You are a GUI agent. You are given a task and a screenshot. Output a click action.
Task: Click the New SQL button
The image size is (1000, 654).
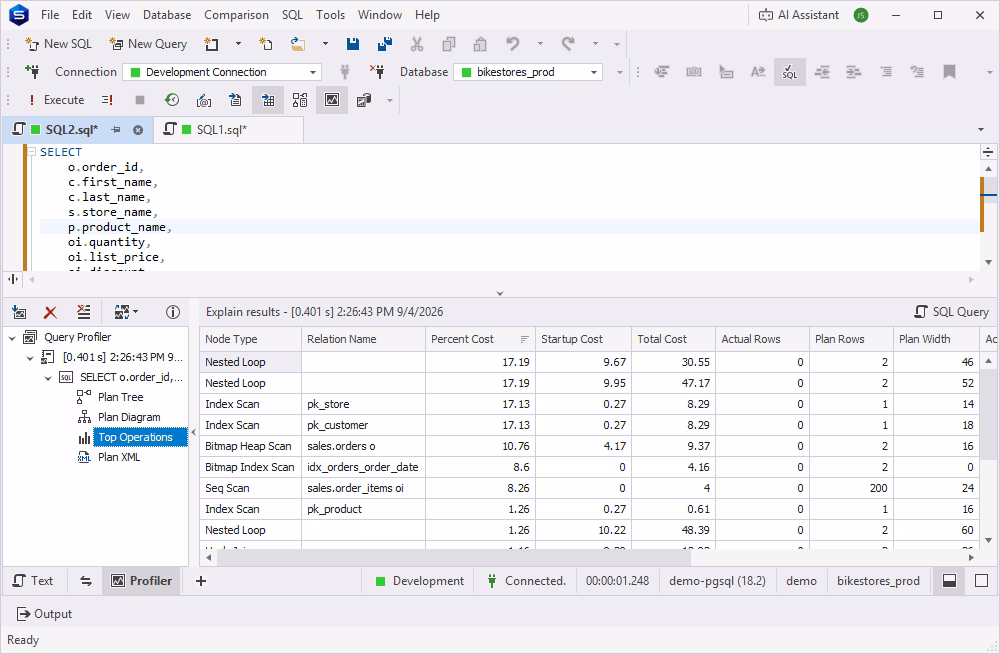(x=58, y=44)
